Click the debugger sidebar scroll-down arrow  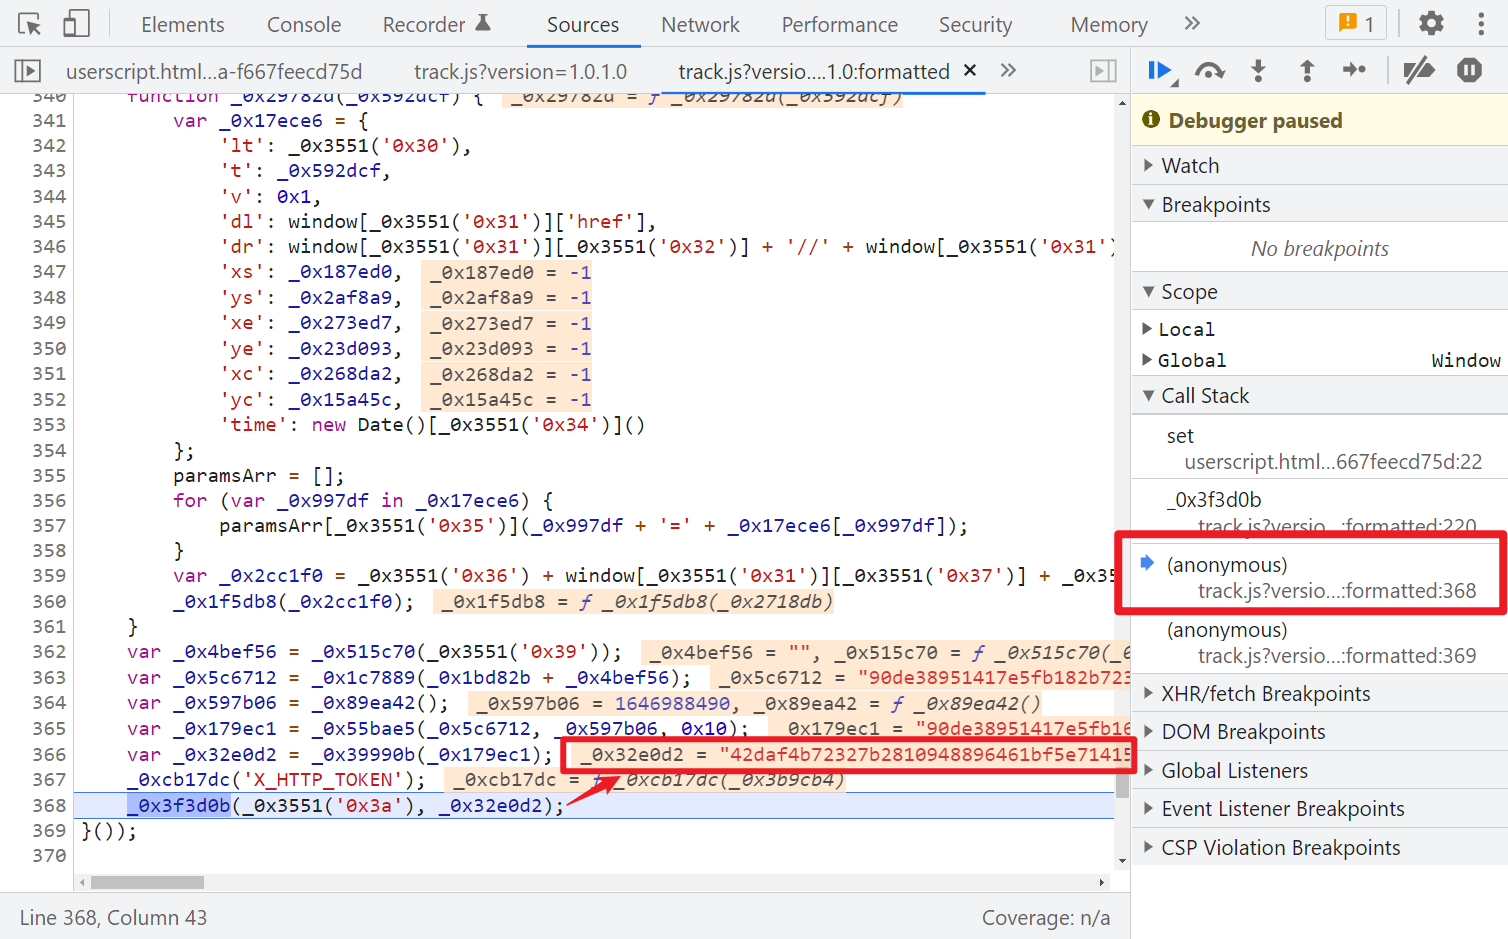coord(1122,859)
